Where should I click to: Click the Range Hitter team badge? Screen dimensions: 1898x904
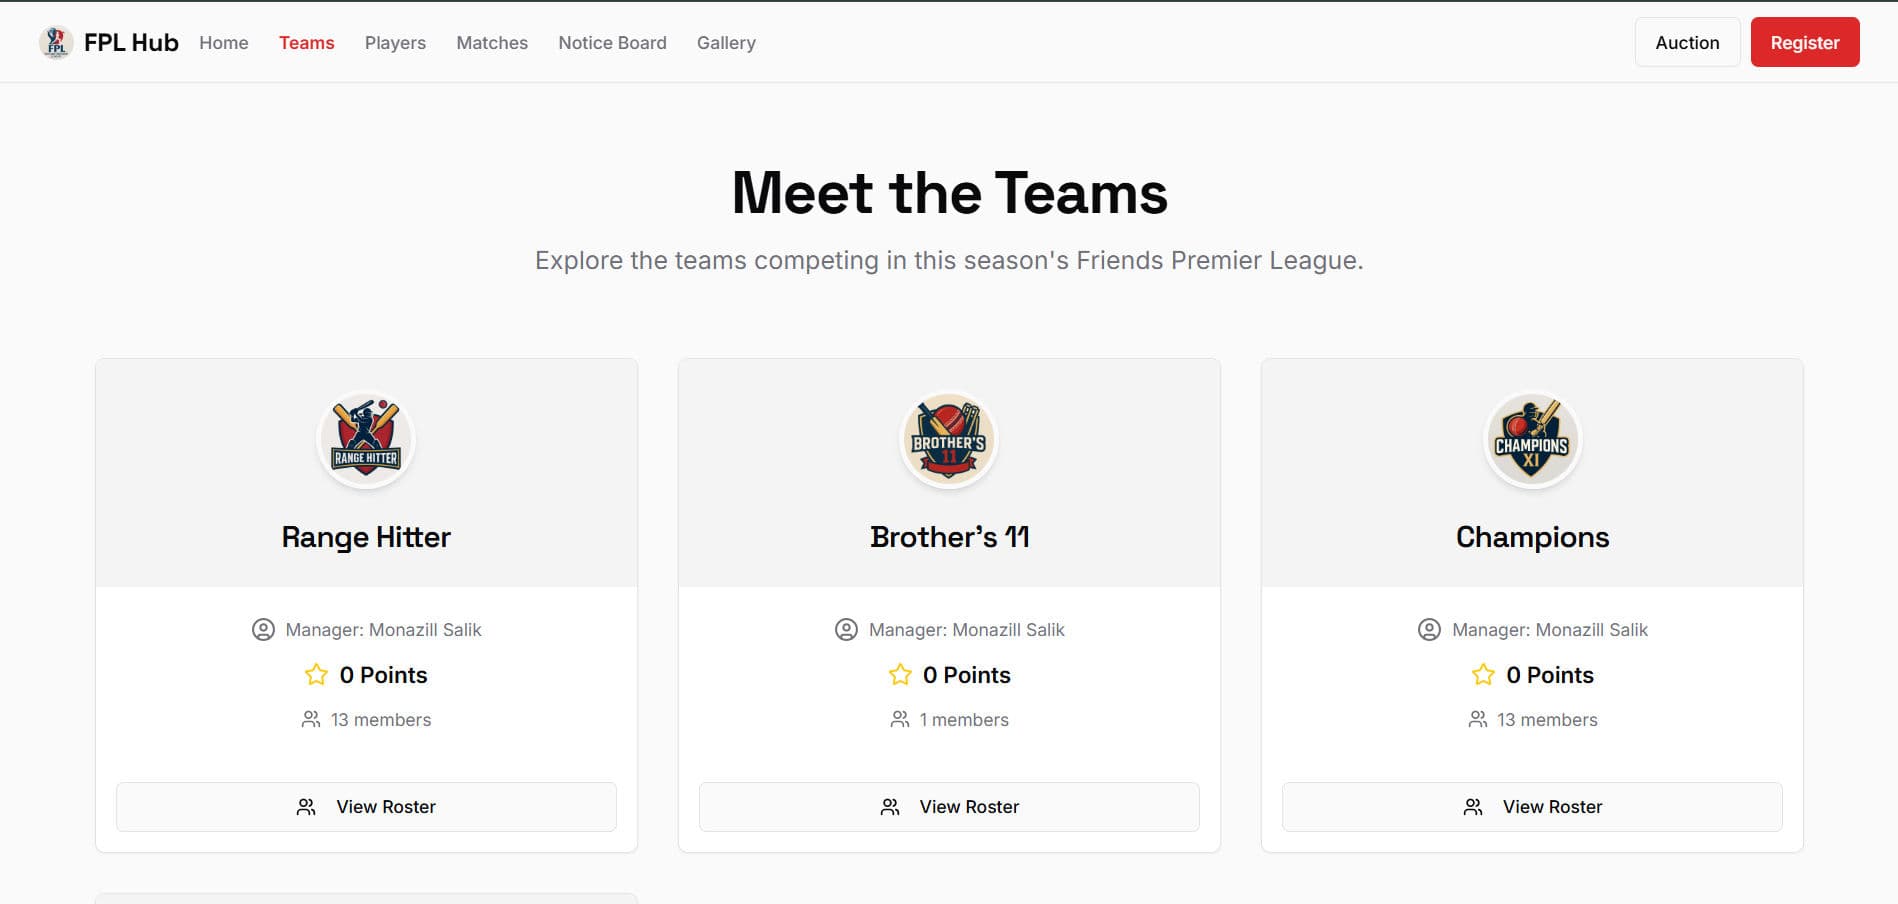[x=365, y=439]
